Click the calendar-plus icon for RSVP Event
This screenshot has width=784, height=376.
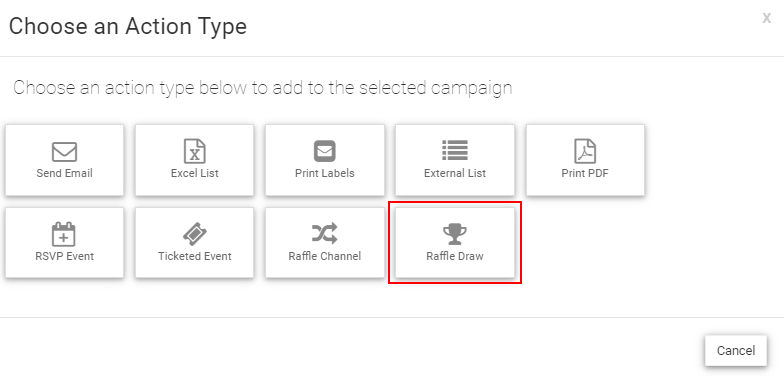coord(64,234)
